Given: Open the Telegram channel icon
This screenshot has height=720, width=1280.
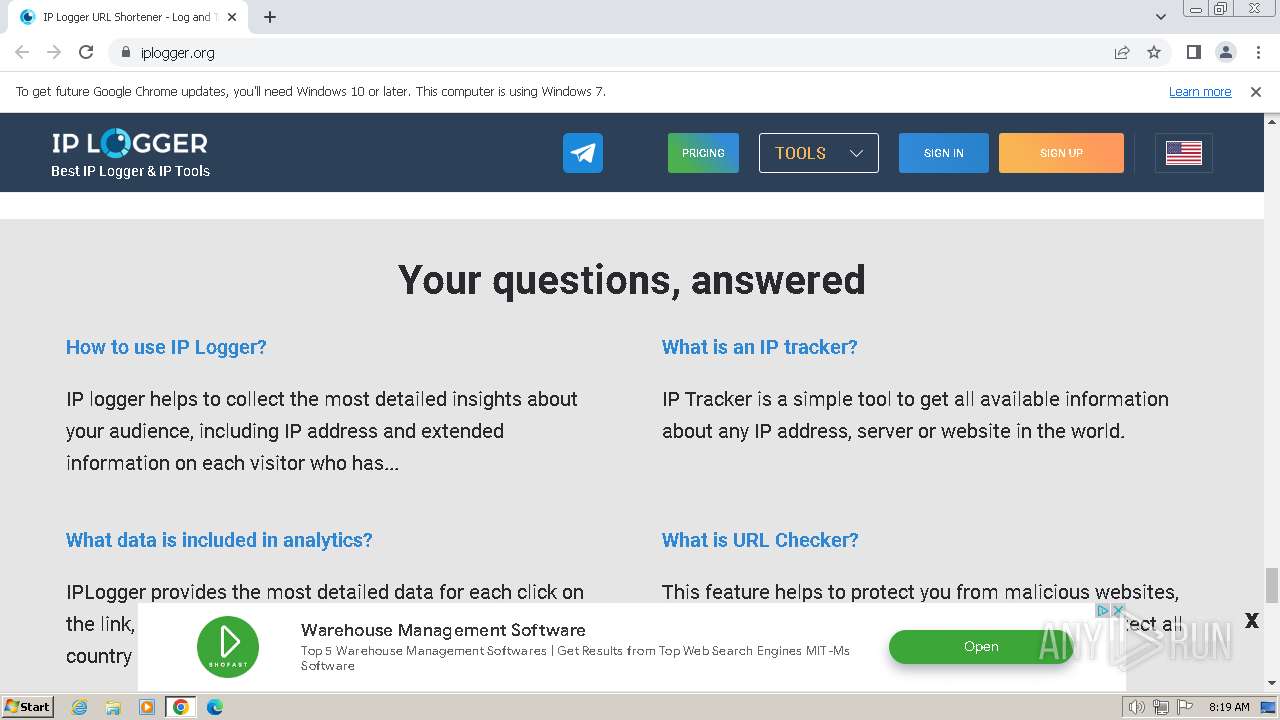Looking at the screenshot, I should click(583, 153).
